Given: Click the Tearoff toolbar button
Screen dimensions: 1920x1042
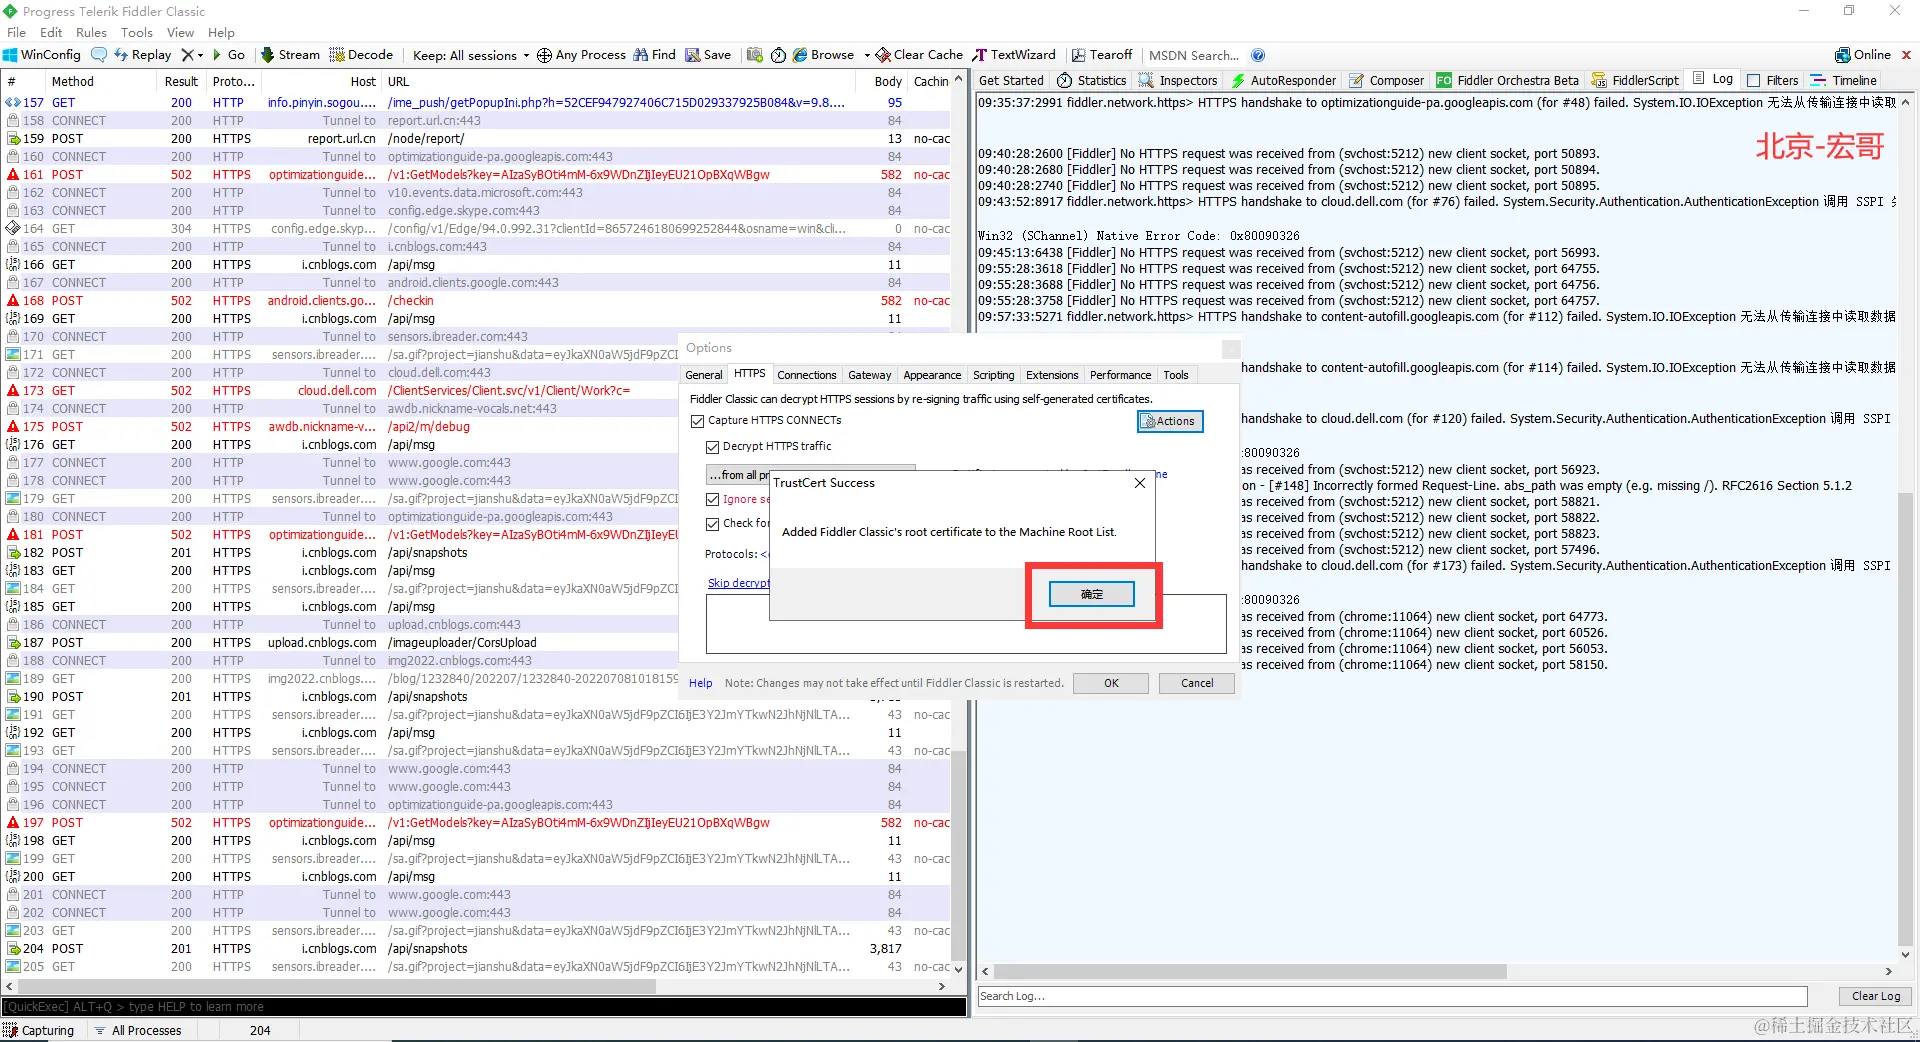Looking at the screenshot, I should 1102,55.
